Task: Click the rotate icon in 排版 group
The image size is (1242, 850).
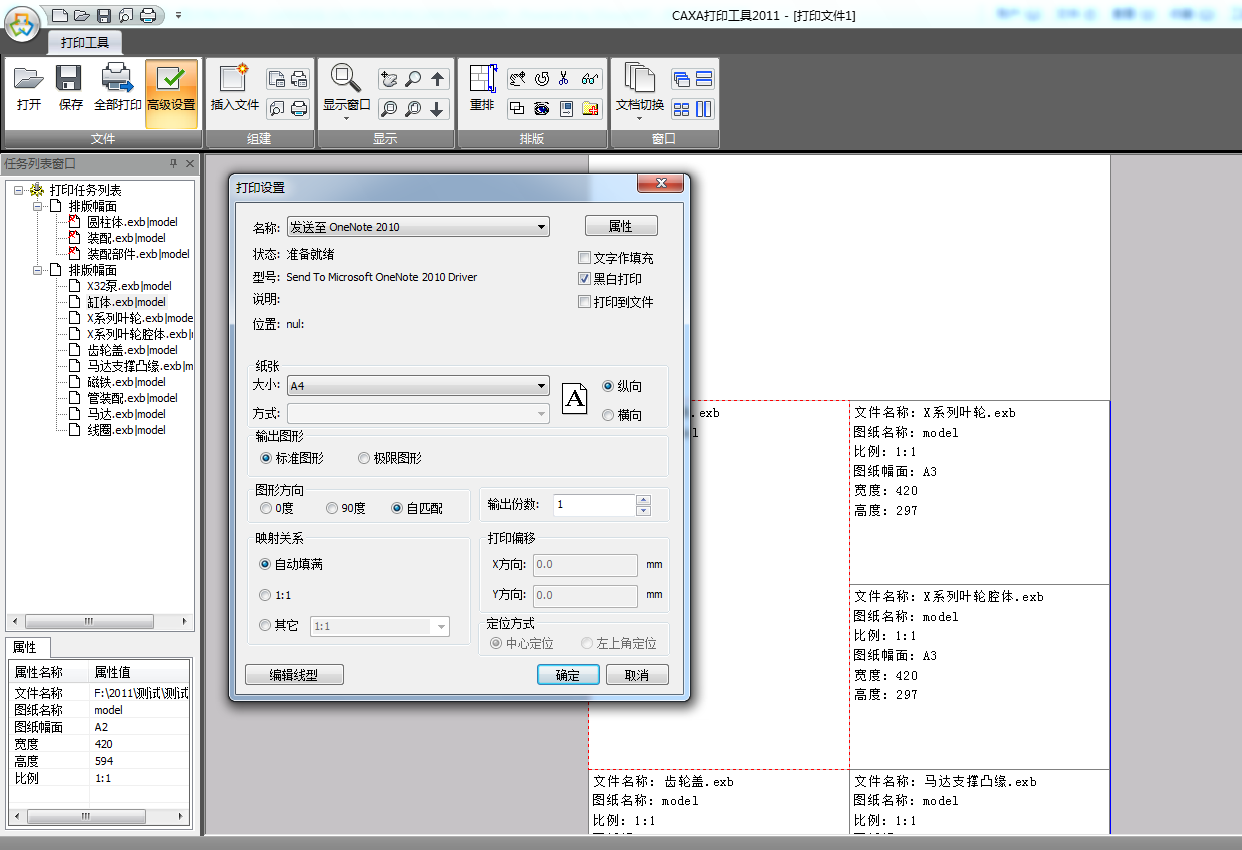Action: coord(541,79)
